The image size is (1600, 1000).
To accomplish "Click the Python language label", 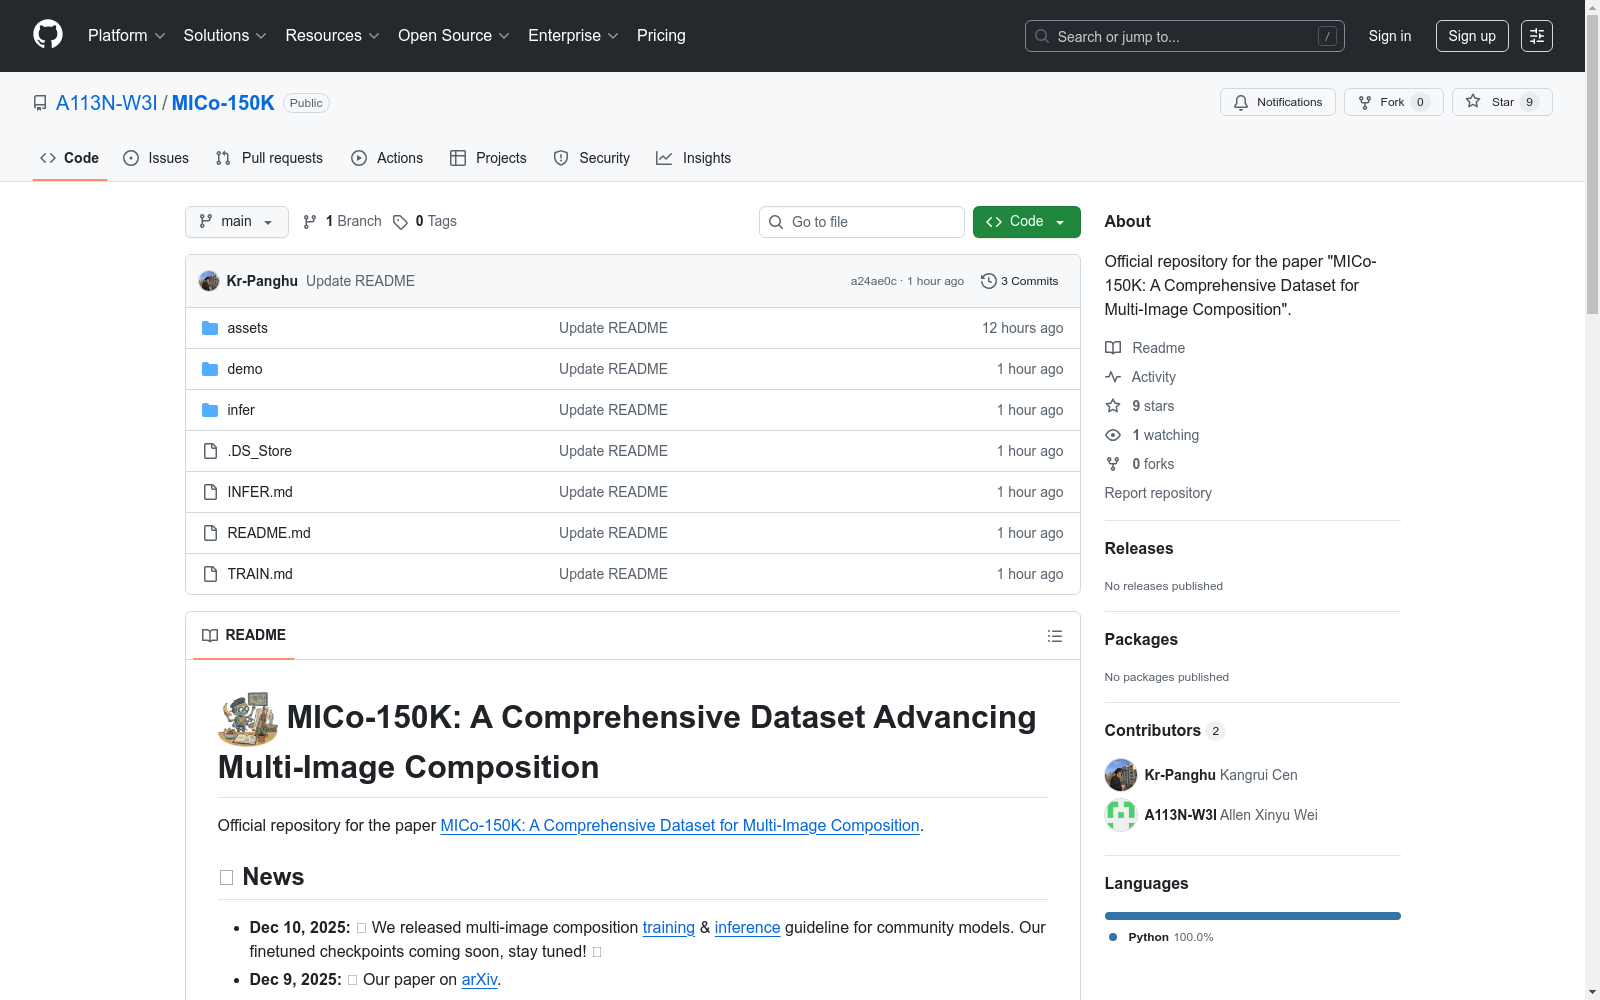I will pyautogui.click(x=1148, y=937).
